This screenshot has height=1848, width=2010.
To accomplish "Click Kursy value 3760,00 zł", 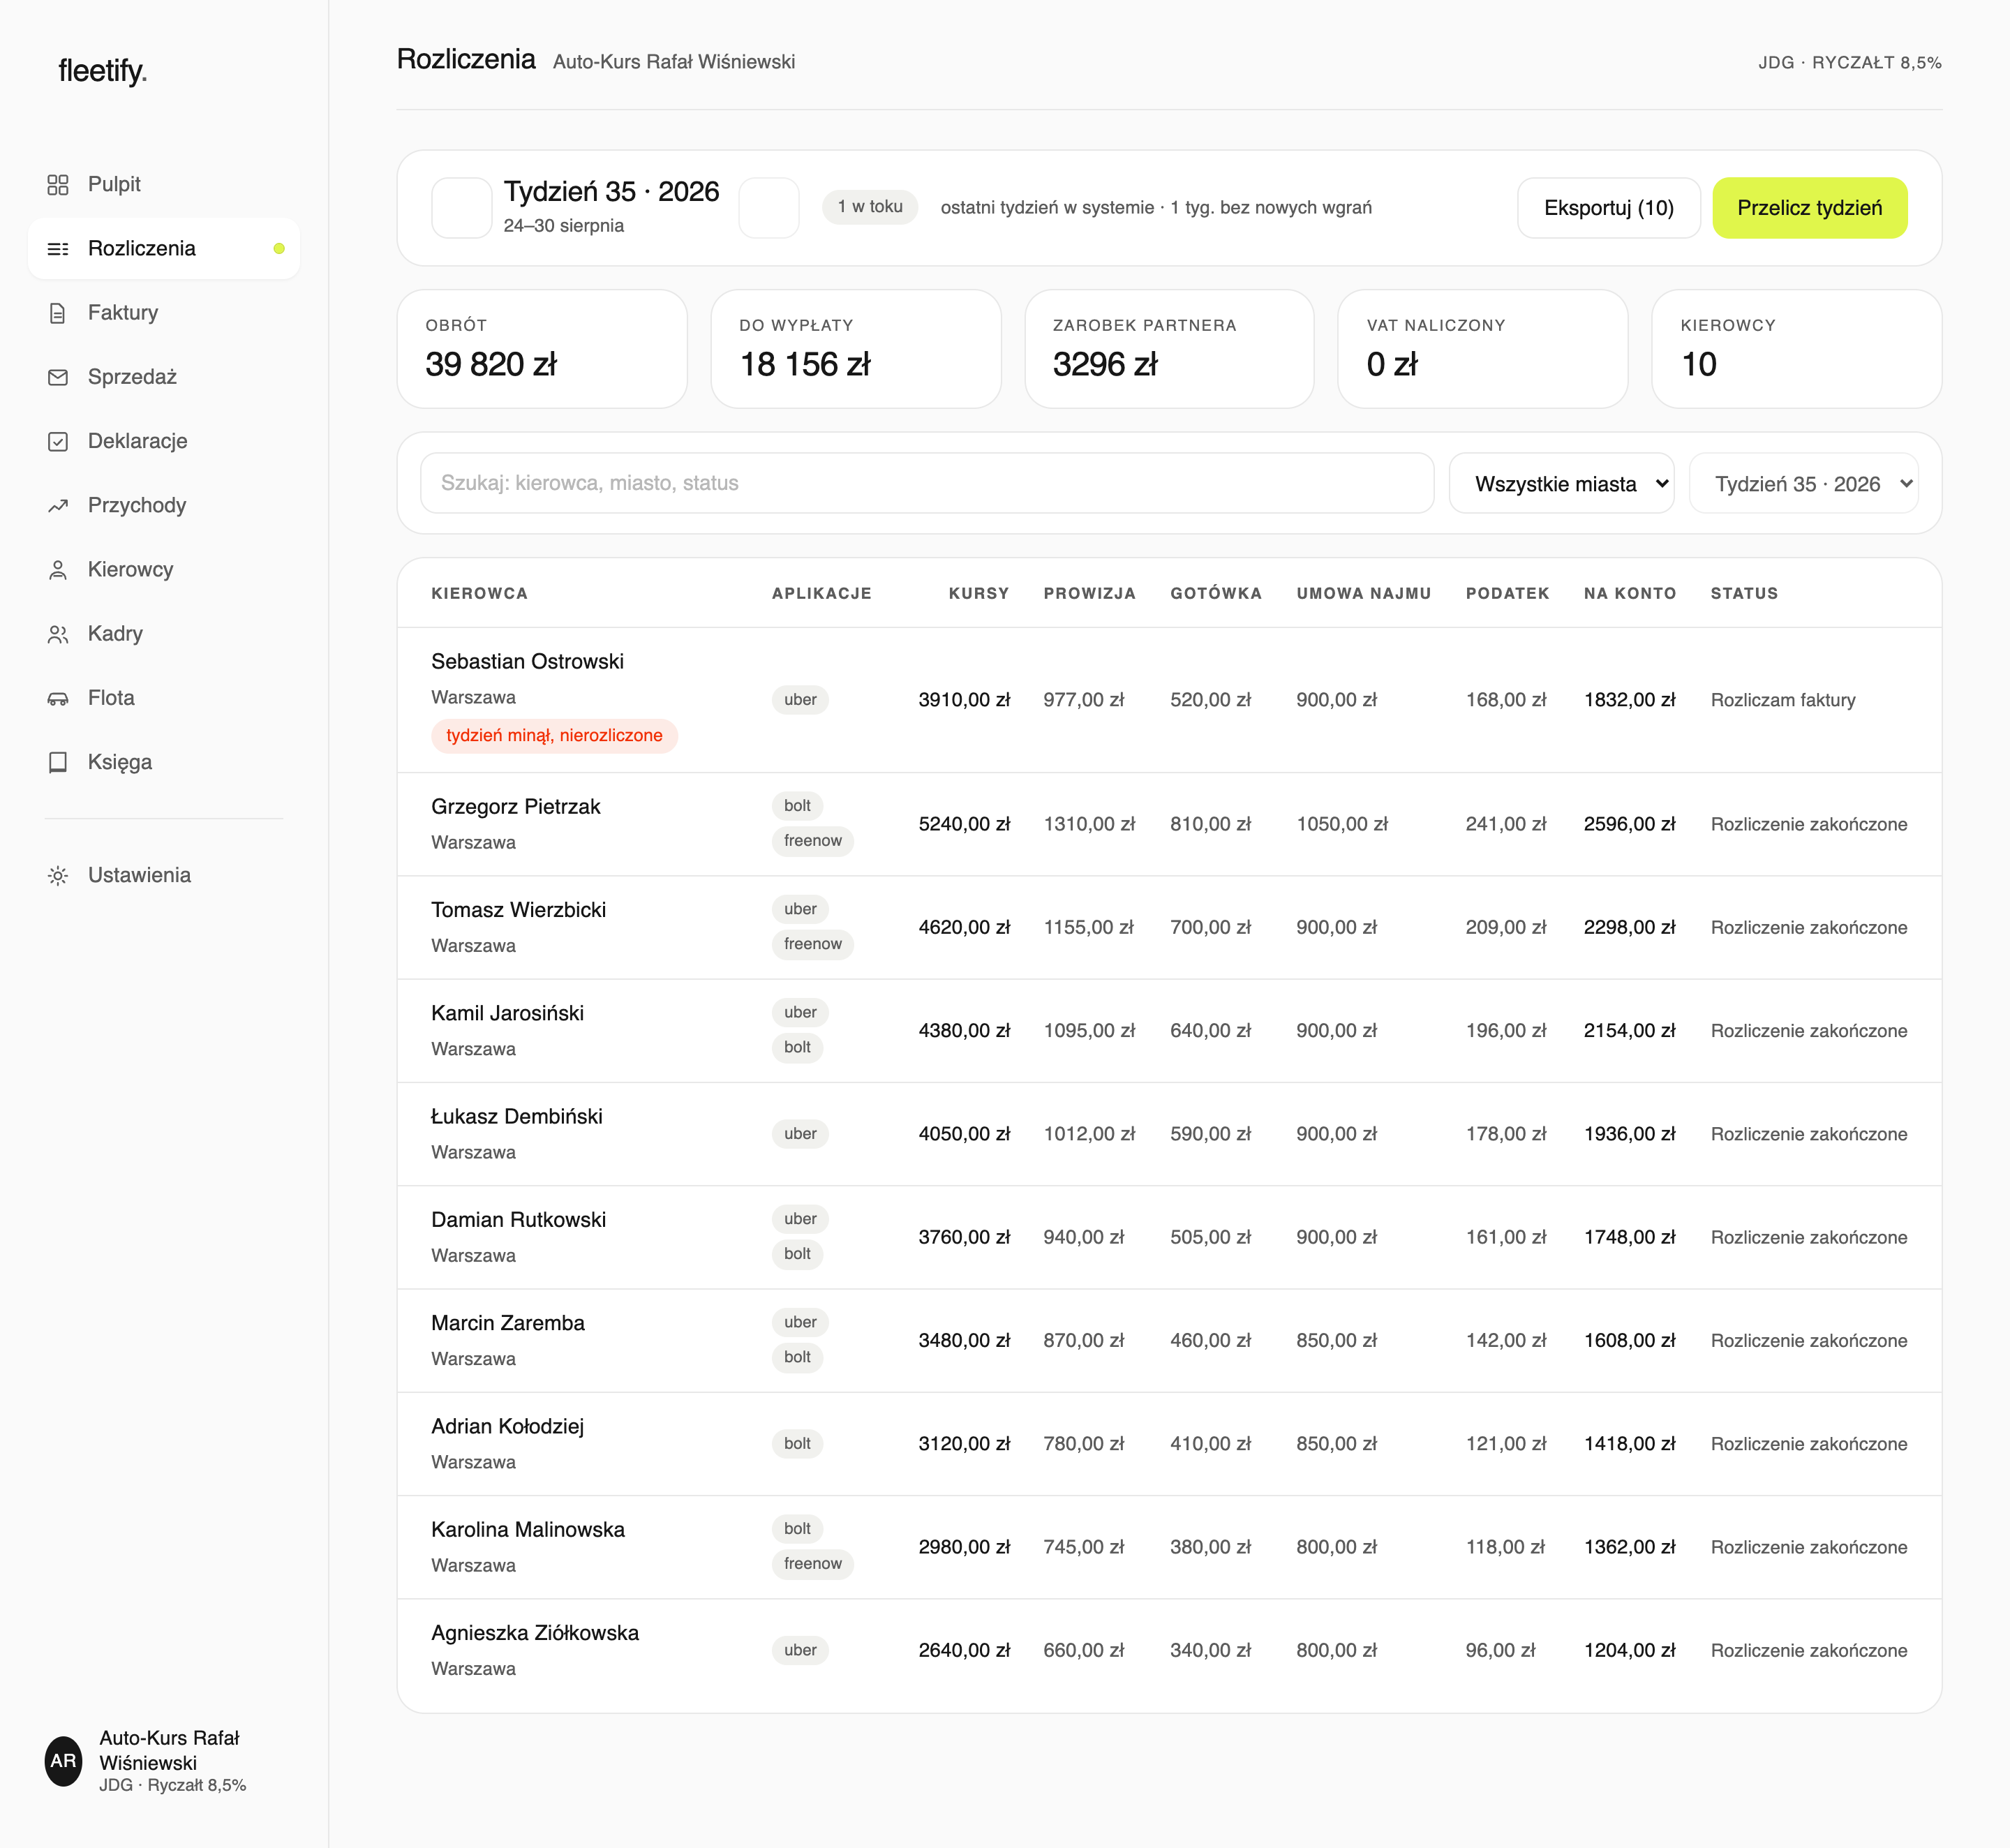I will coord(964,1238).
